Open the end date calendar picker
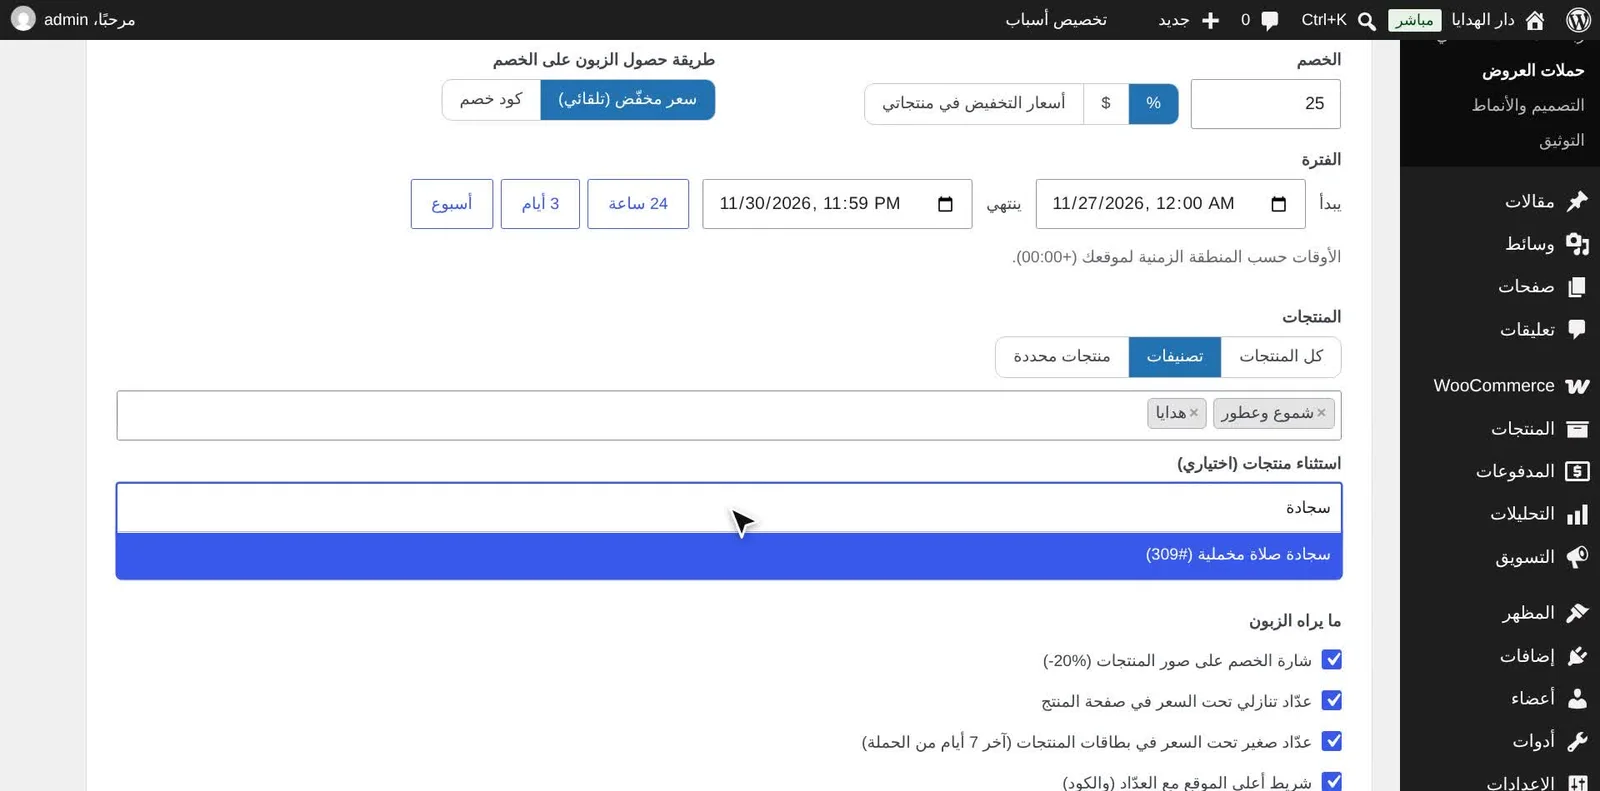This screenshot has height=791, width=1600. click(945, 204)
